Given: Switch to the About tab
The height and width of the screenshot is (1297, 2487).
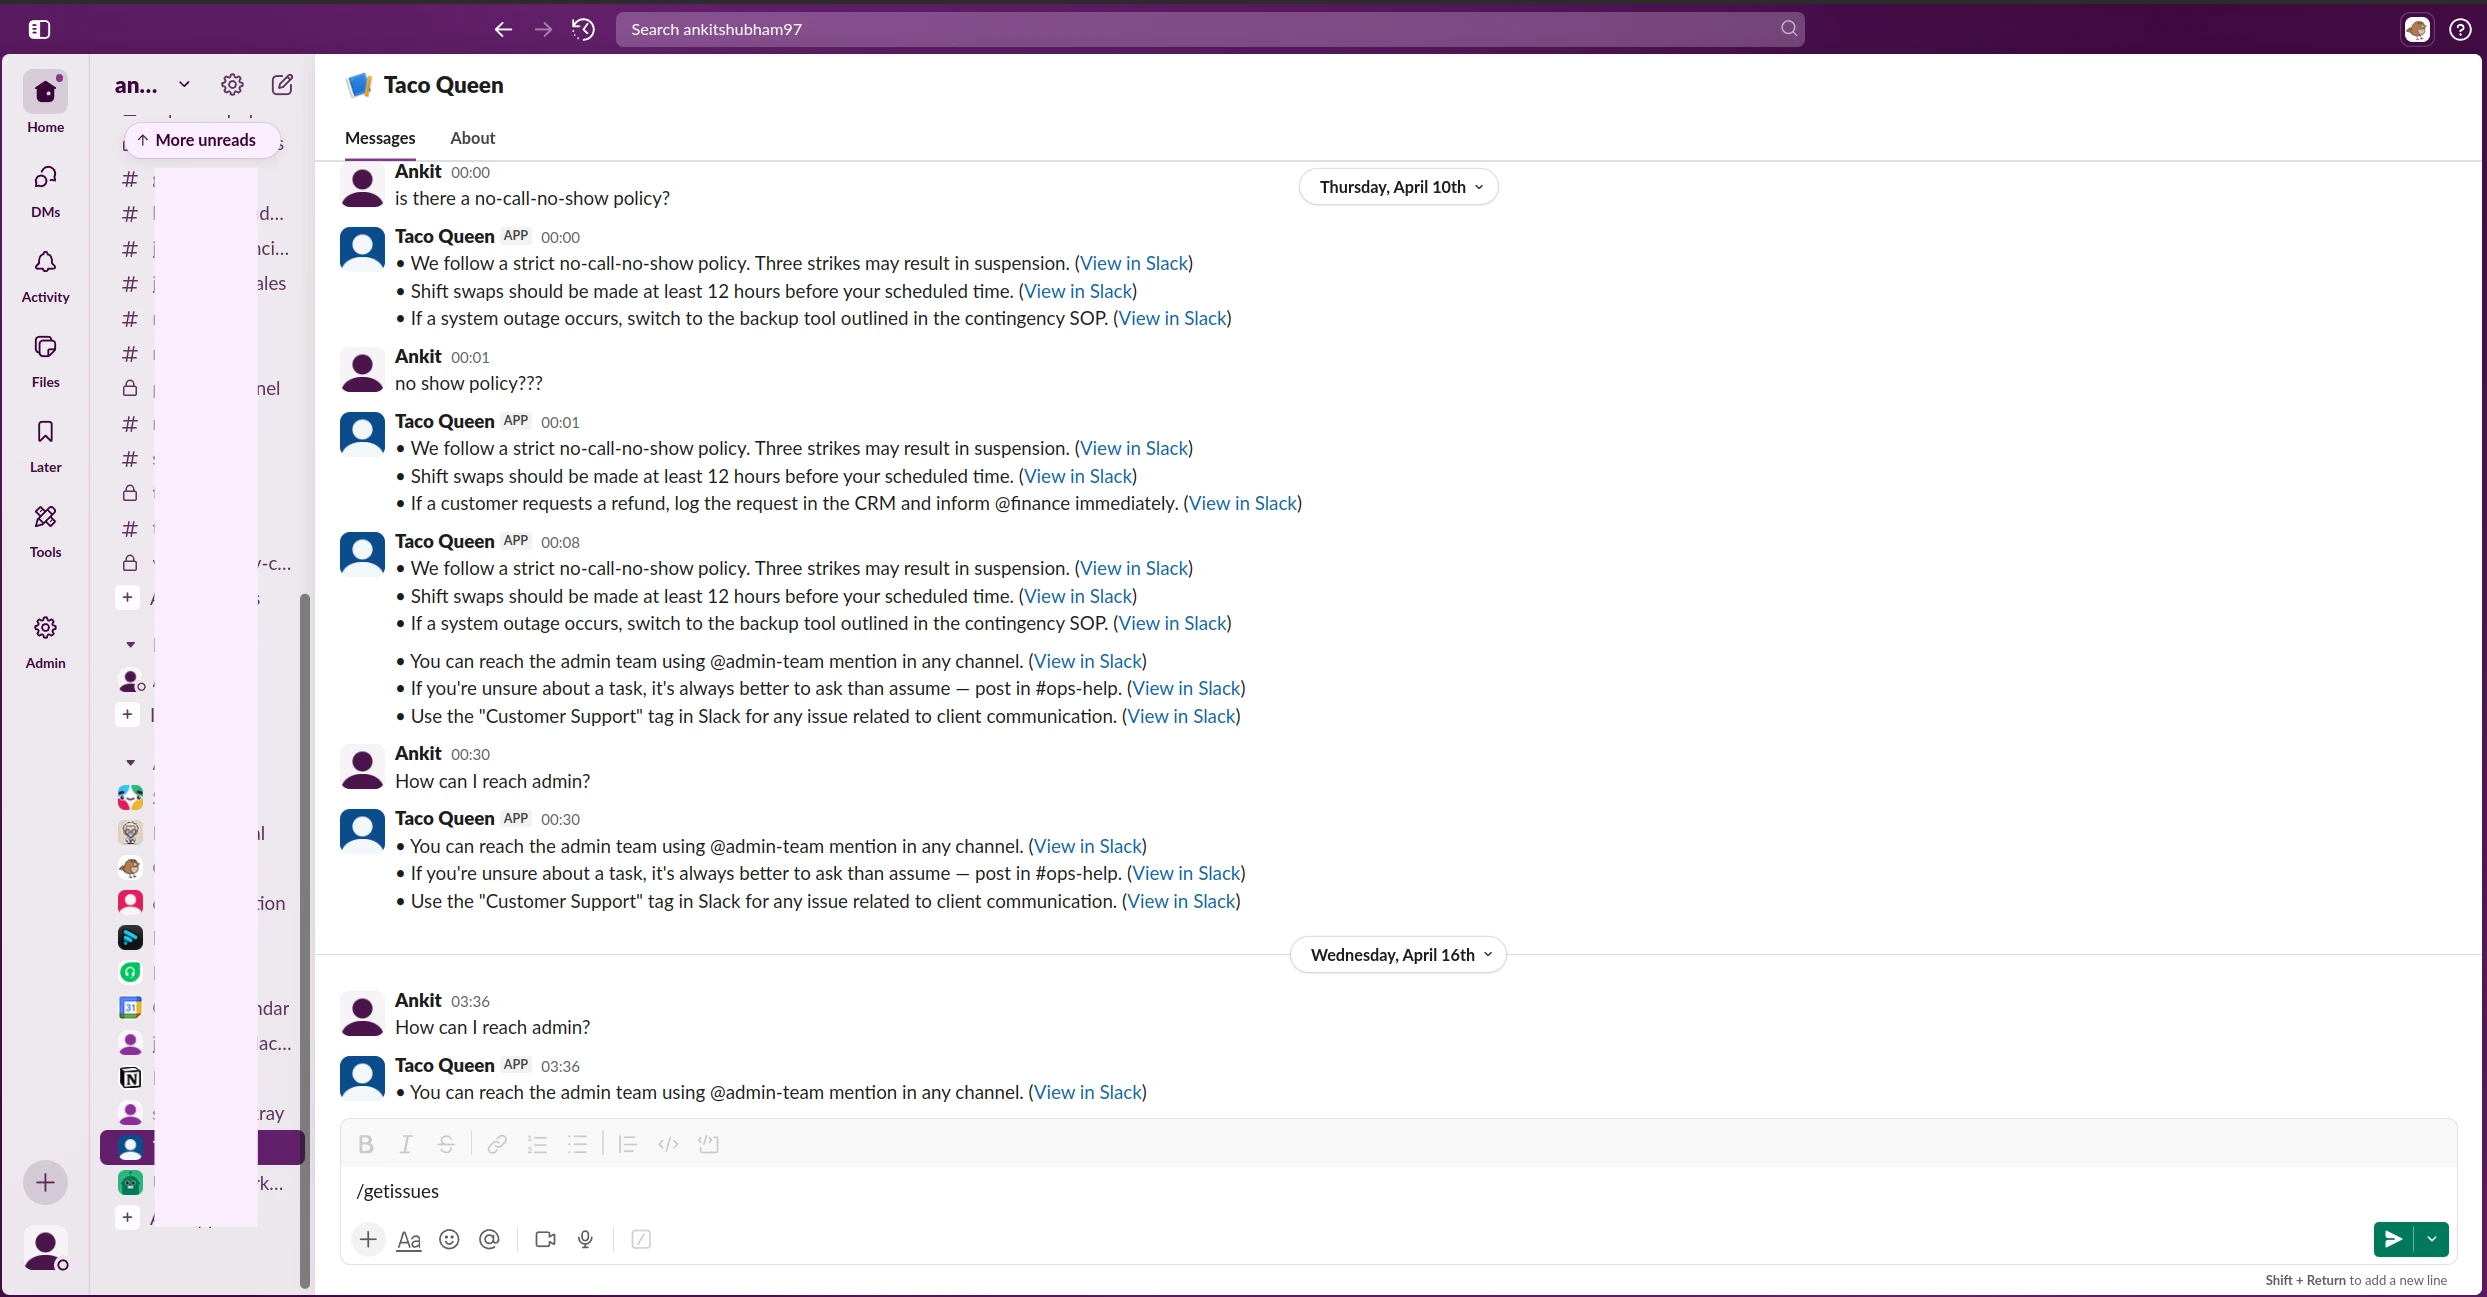Looking at the screenshot, I should [472, 138].
